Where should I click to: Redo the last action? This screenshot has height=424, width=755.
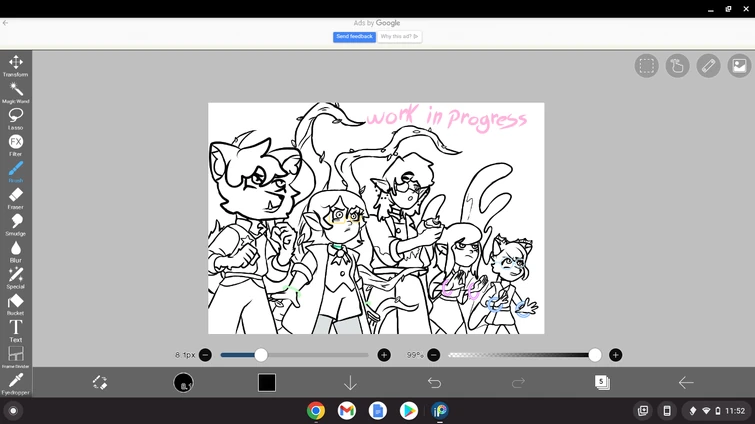[x=518, y=383]
